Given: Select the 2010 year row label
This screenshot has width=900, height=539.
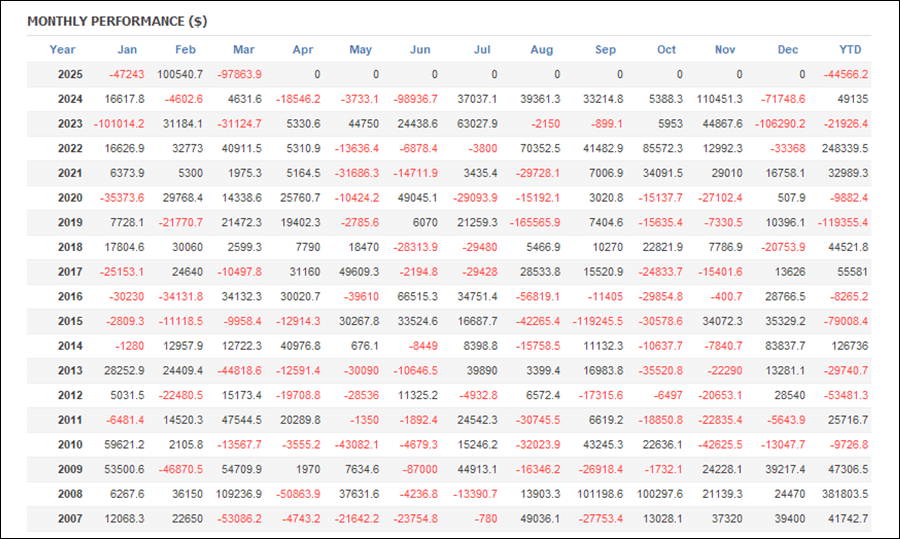Looking at the screenshot, I should point(70,445).
